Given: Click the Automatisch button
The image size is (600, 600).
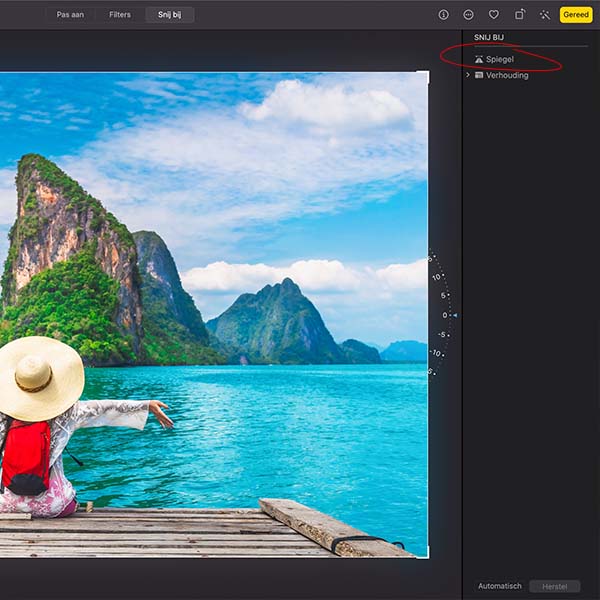Looking at the screenshot, I should [499, 586].
